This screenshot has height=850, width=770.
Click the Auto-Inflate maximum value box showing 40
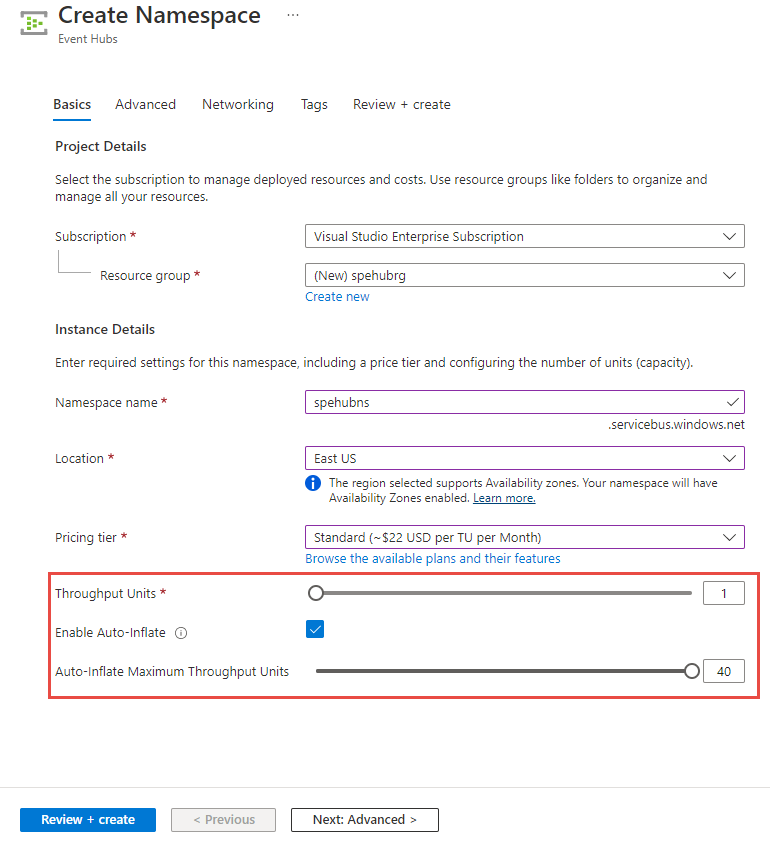tap(724, 670)
